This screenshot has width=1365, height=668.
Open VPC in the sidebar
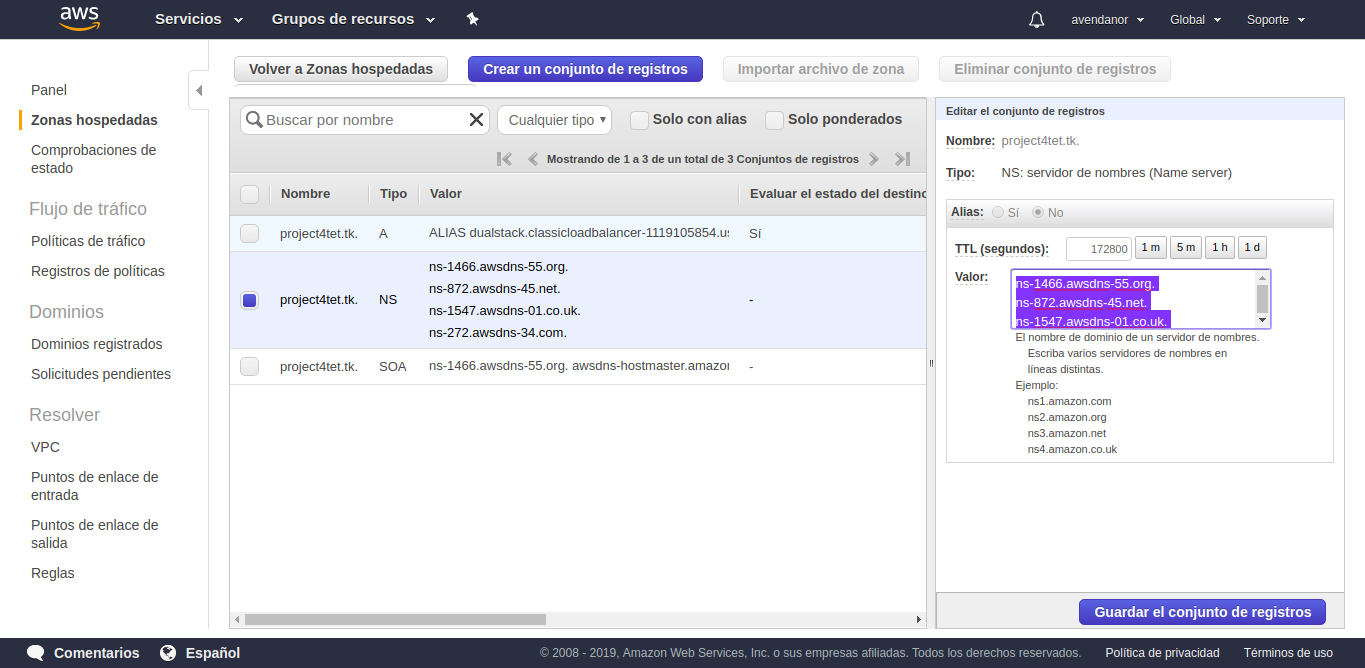pos(46,447)
